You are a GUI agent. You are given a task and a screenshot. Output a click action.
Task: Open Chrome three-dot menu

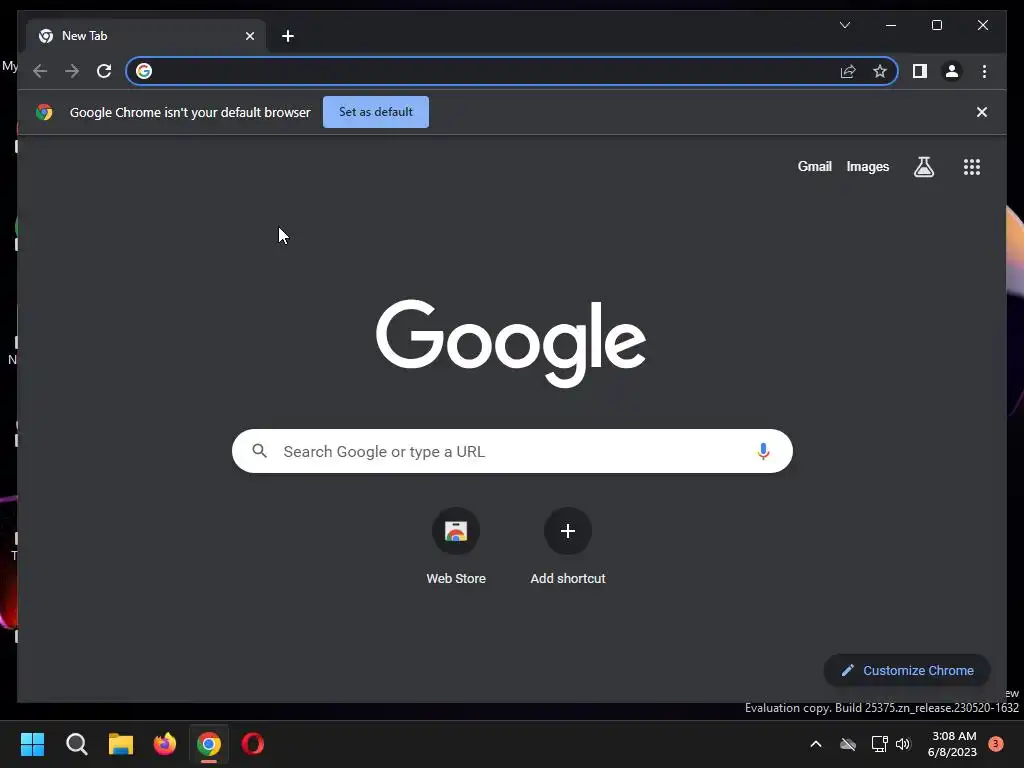984,71
